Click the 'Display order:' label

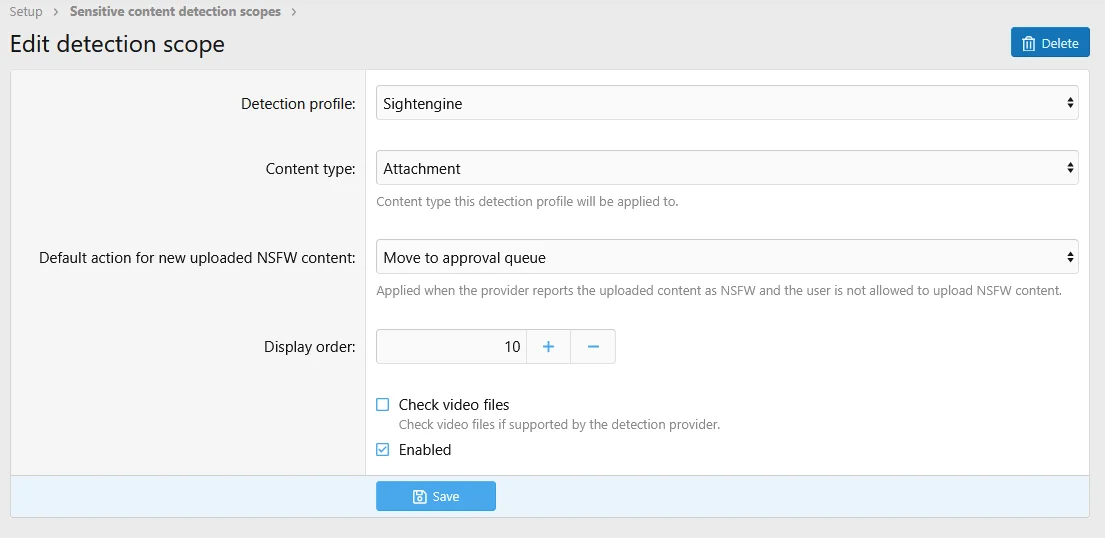(x=310, y=347)
